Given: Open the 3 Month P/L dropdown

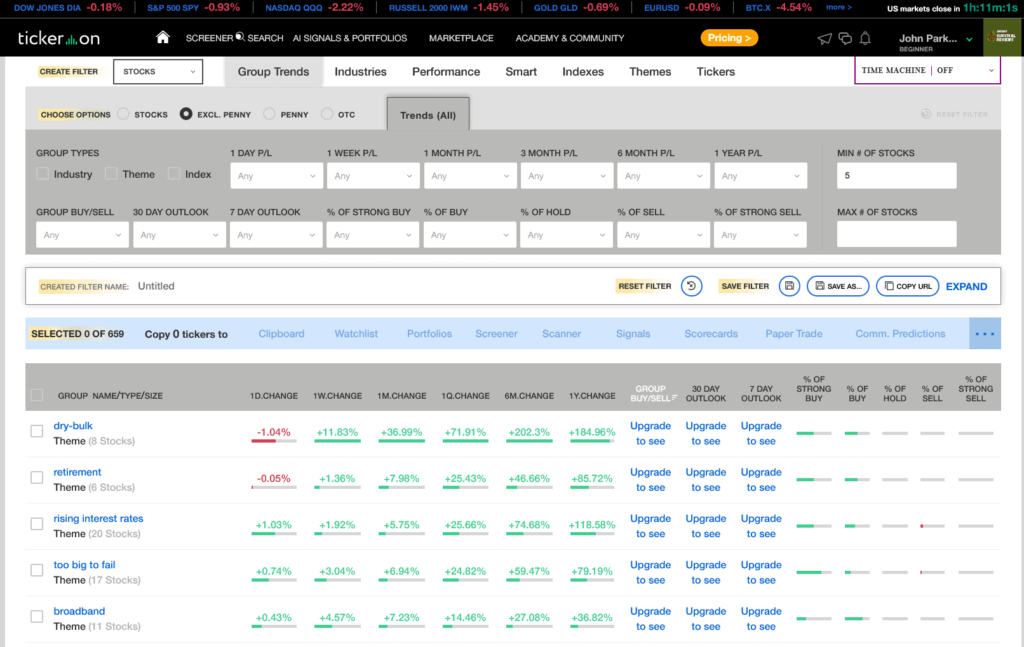Looking at the screenshot, I should pyautogui.click(x=567, y=176).
